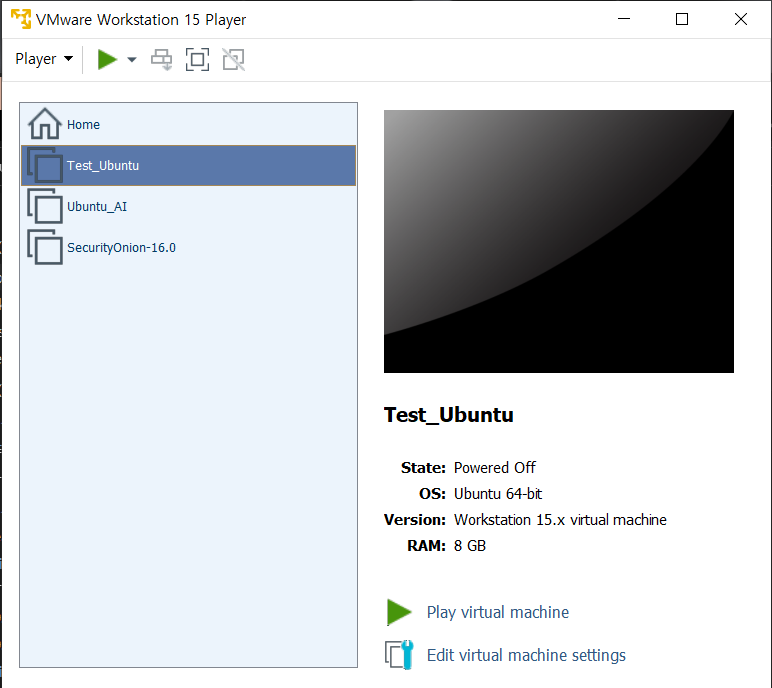
Task: Click Send Ctrl+Alt+Del toolbar icon
Action: coord(161,60)
